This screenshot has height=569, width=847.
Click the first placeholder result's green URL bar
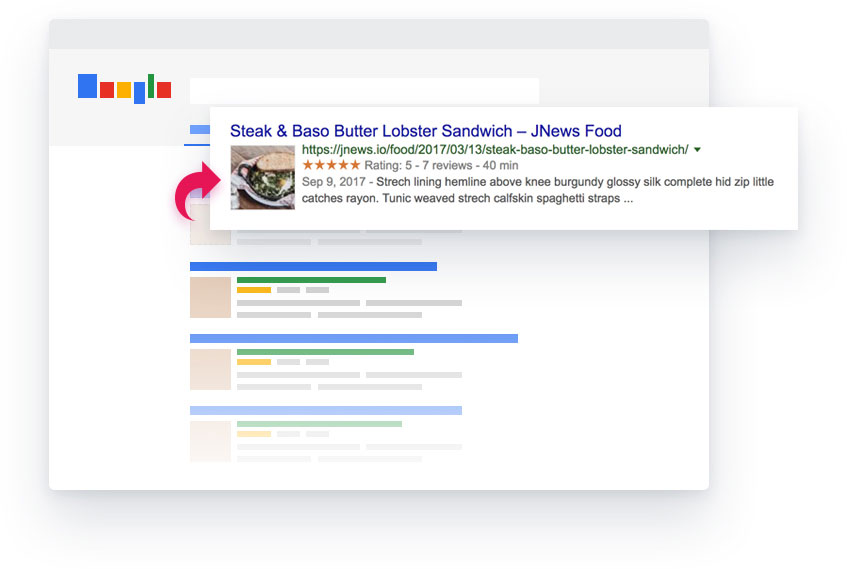pos(311,280)
